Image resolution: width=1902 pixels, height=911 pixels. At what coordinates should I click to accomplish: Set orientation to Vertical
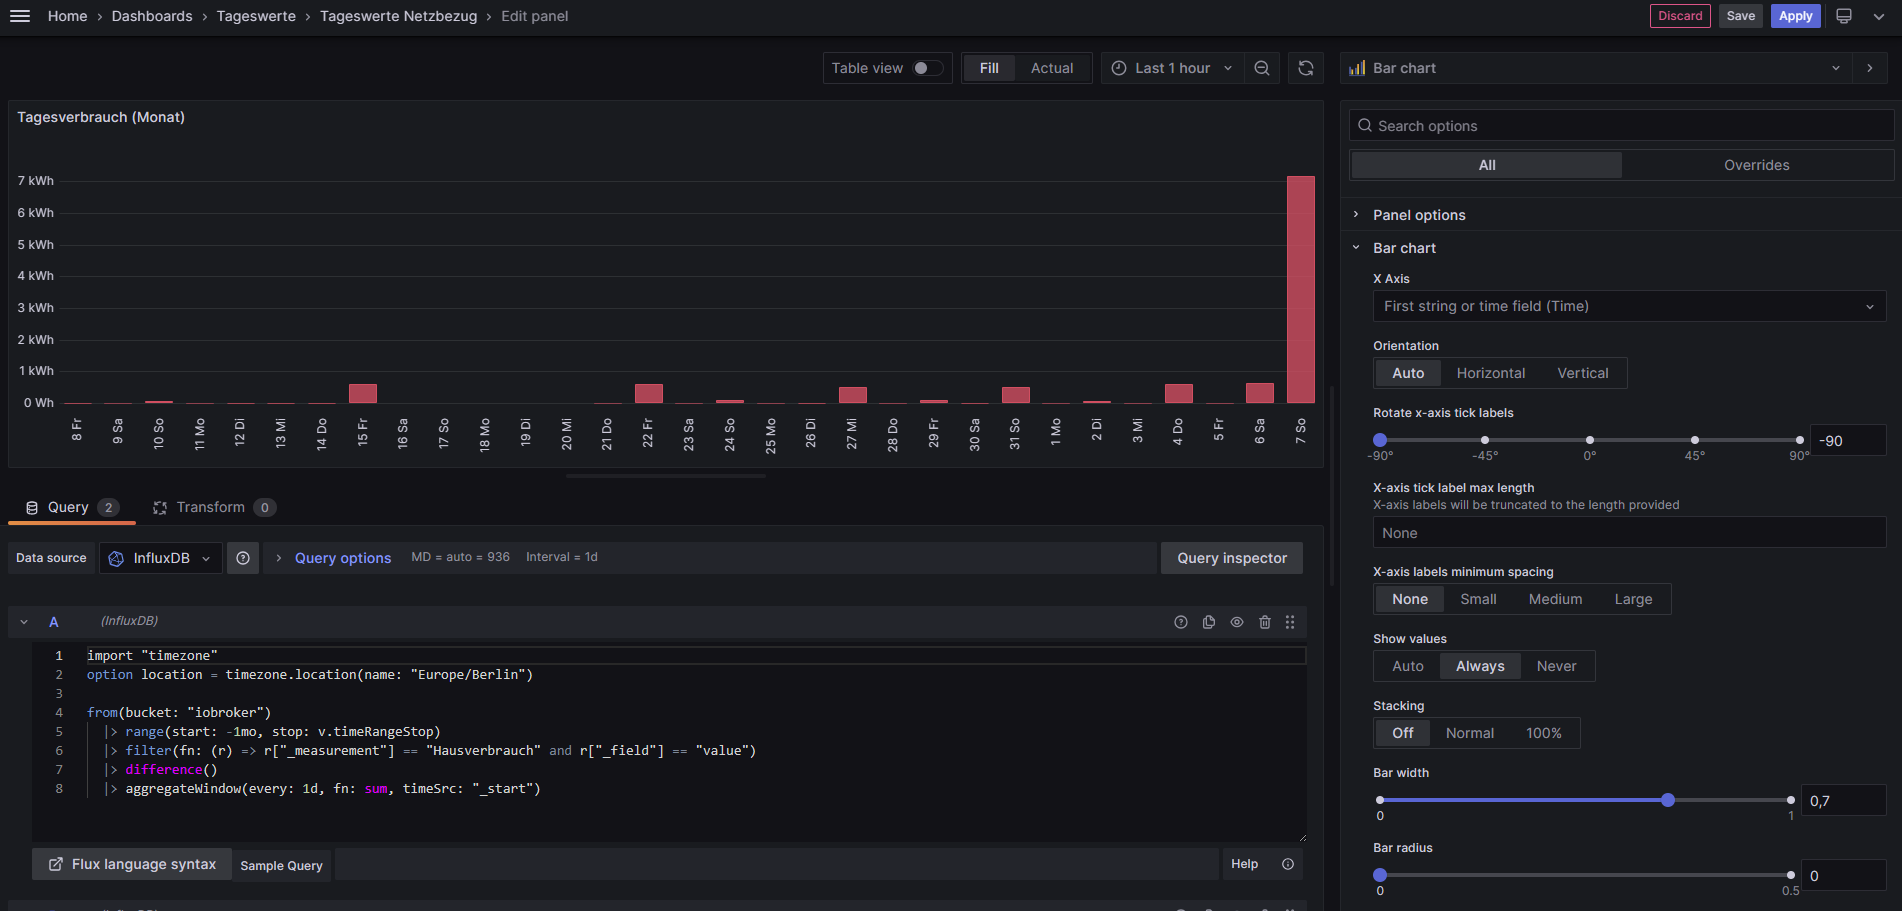point(1583,373)
